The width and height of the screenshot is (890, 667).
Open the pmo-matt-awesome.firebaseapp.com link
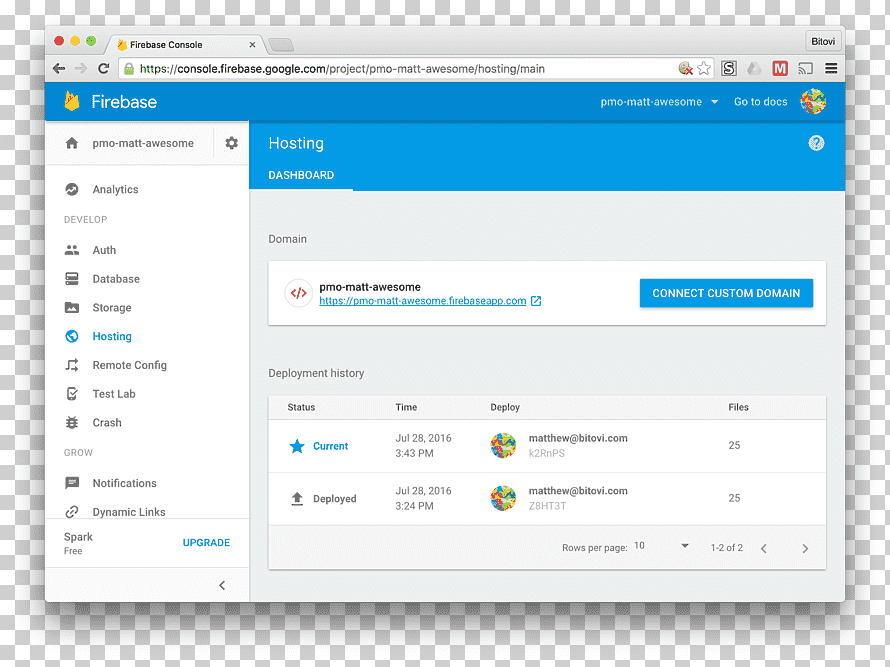(x=422, y=301)
